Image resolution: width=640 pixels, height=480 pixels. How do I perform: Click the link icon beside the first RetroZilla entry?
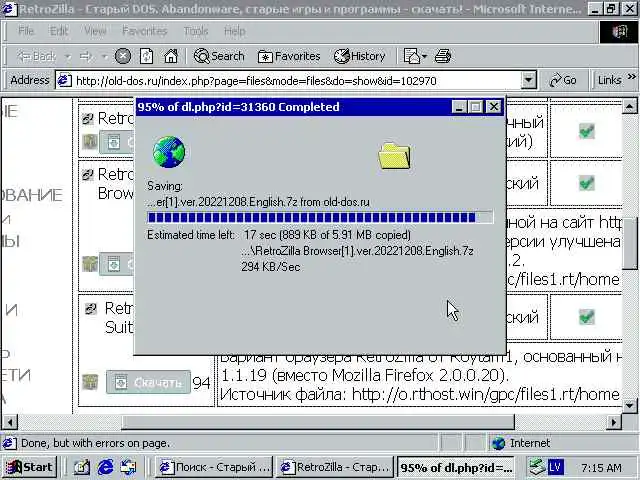pyautogui.click(x=88, y=119)
